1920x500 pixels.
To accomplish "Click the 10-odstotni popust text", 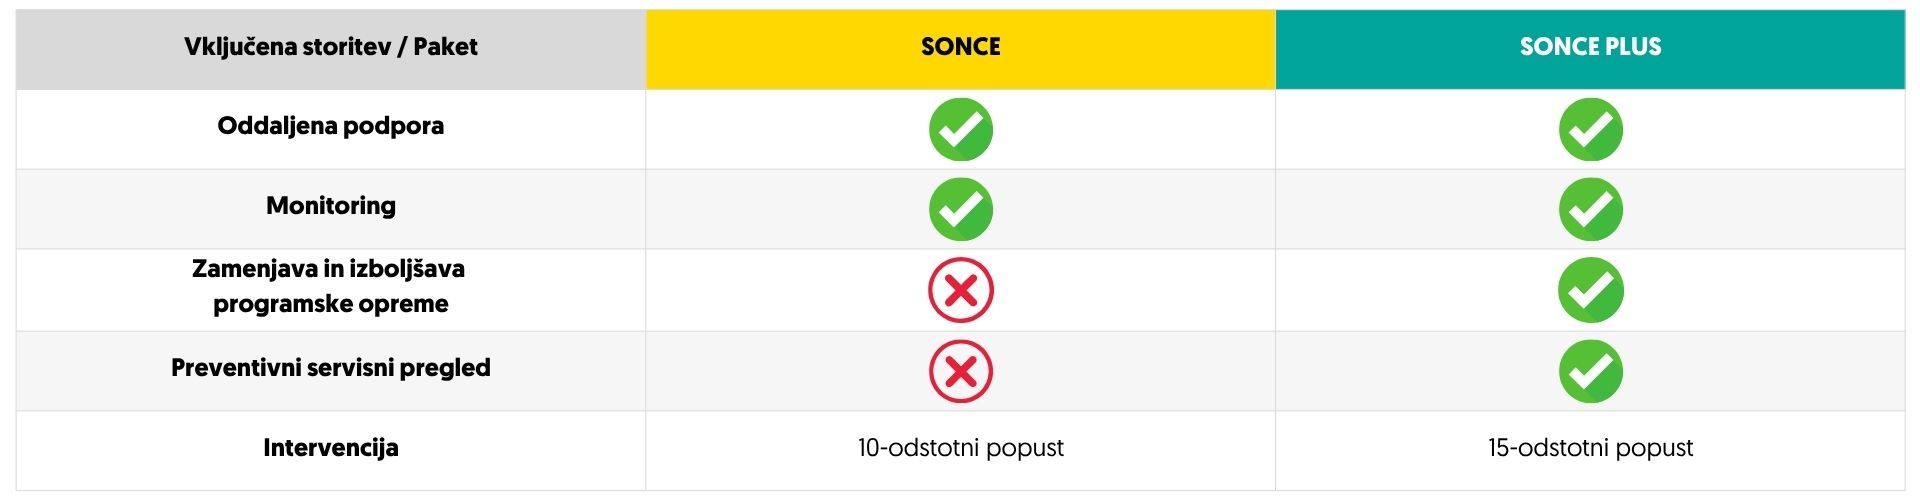I will pyautogui.click(x=960, y=448).
